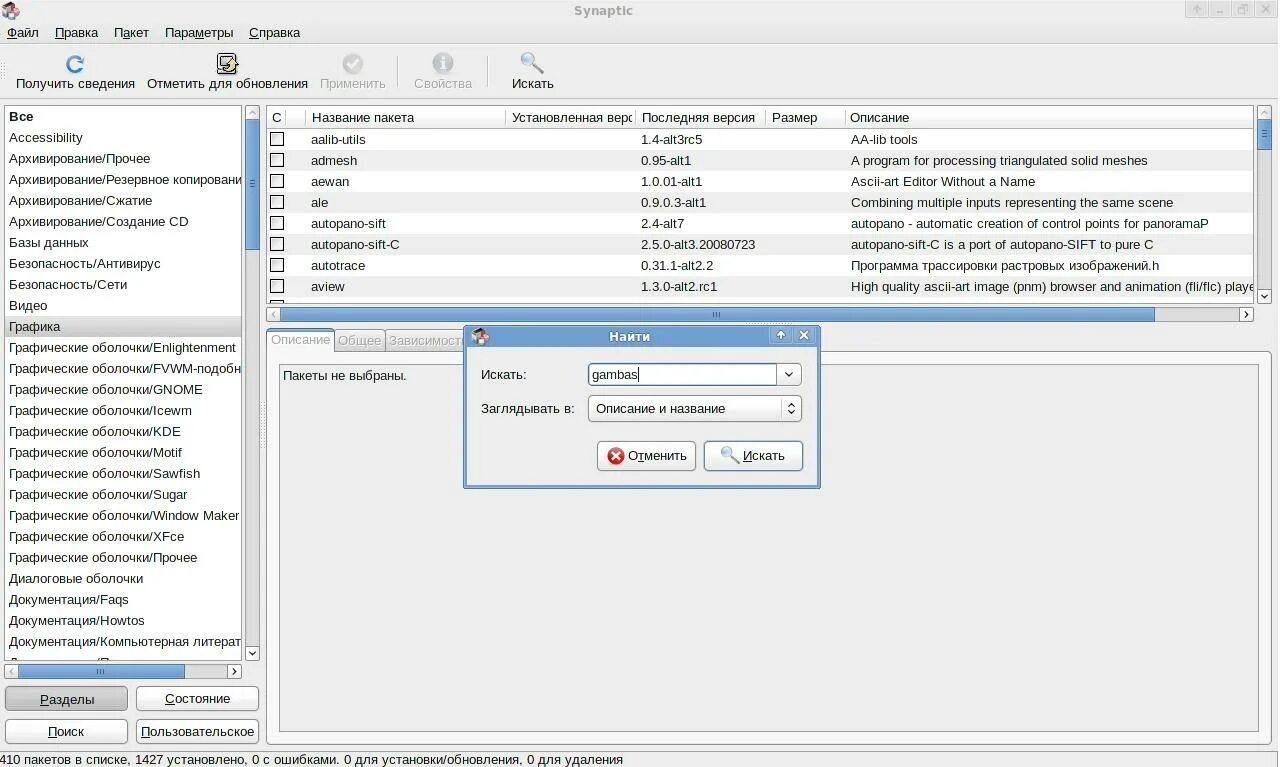The height and width of the screenshot is (767, 1280).
Task: Switch to the Зависимости tab
Action: pyautogui.click(x=425, y=340)
